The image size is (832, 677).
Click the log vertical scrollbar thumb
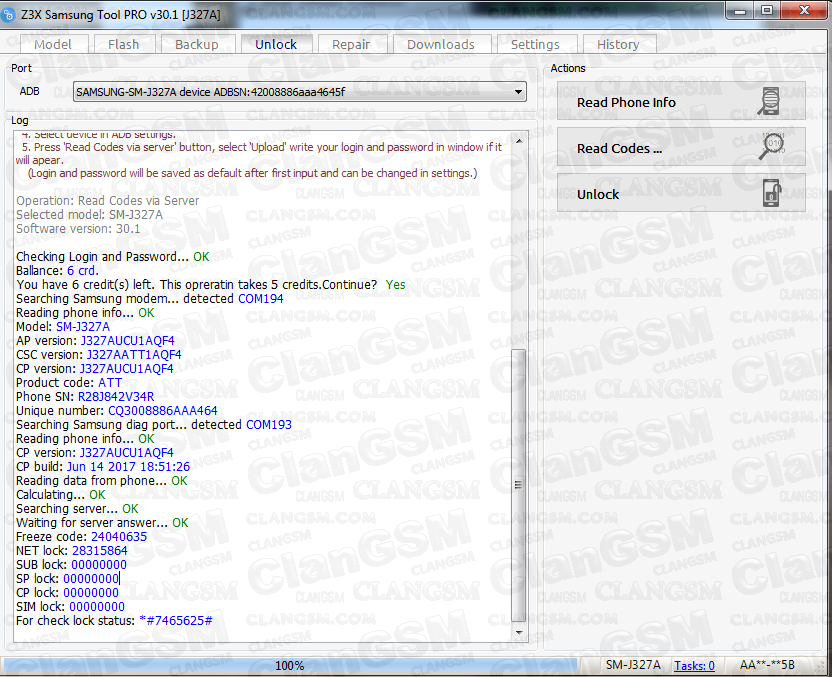pyautogui.click(x=518, y=484)
